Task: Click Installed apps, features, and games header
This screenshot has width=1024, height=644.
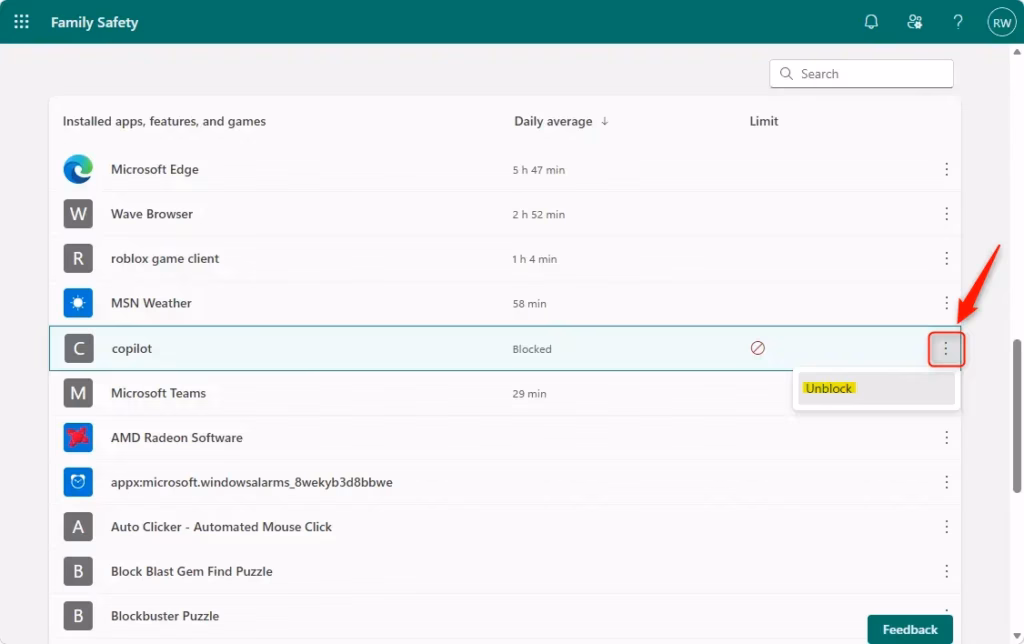Action: pos(164,121)
